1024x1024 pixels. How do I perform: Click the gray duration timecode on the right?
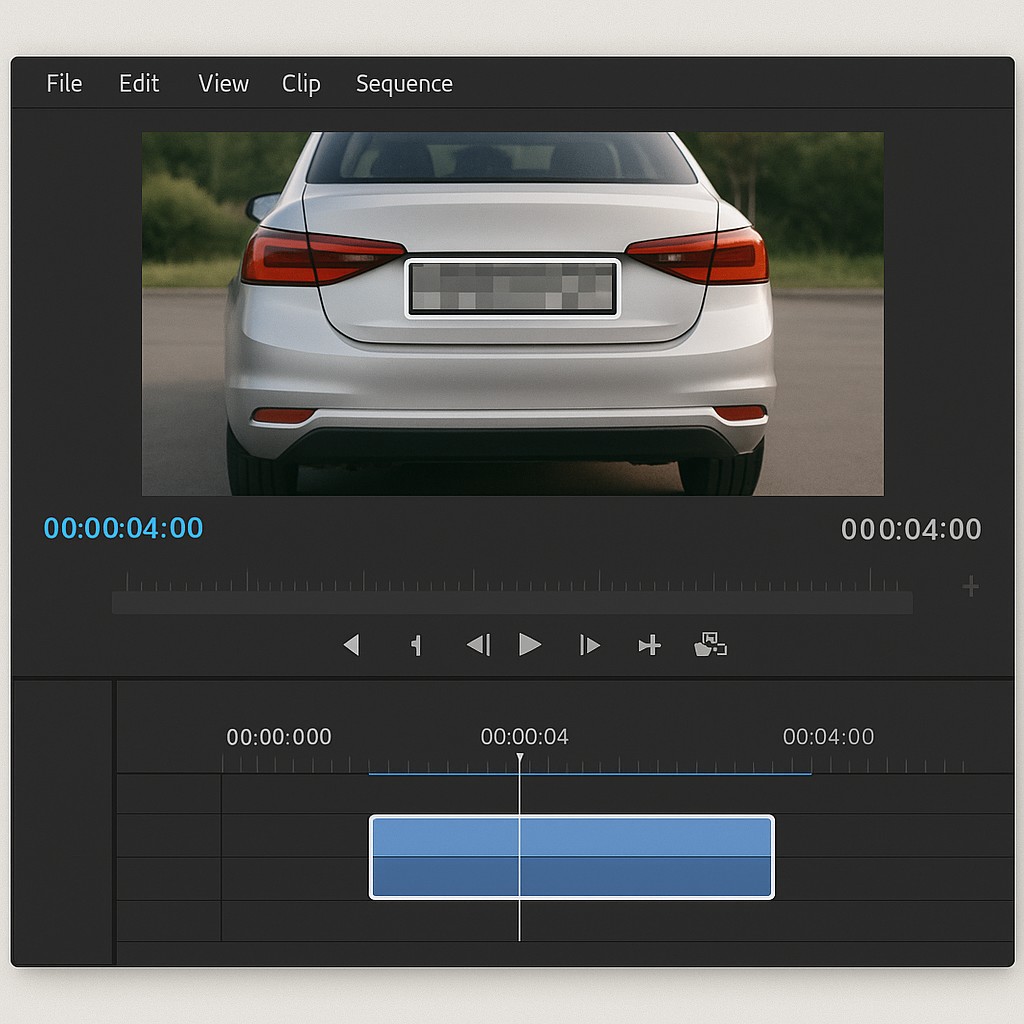coord(911,529)
